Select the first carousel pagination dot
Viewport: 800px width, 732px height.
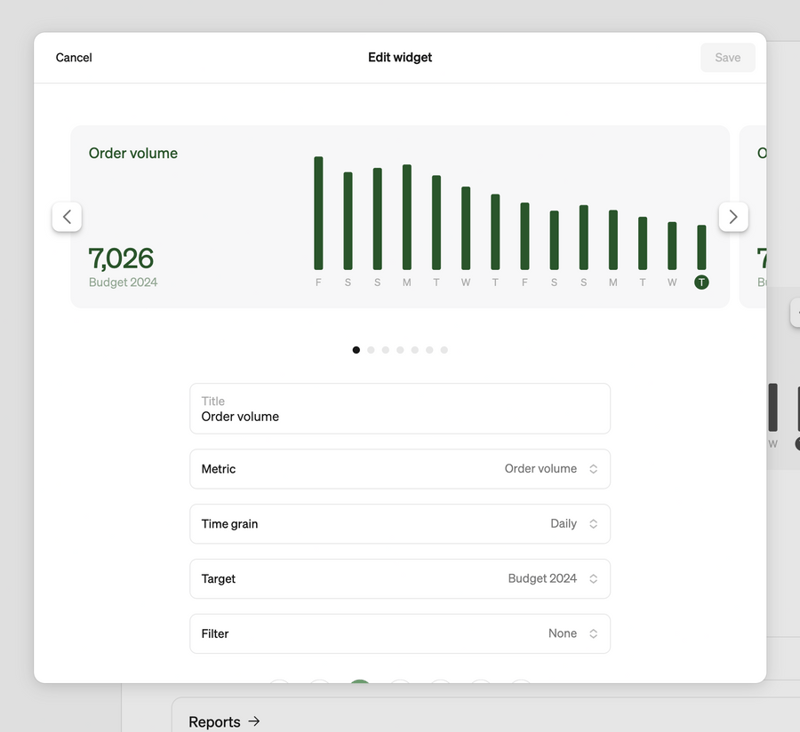point(357,350)
